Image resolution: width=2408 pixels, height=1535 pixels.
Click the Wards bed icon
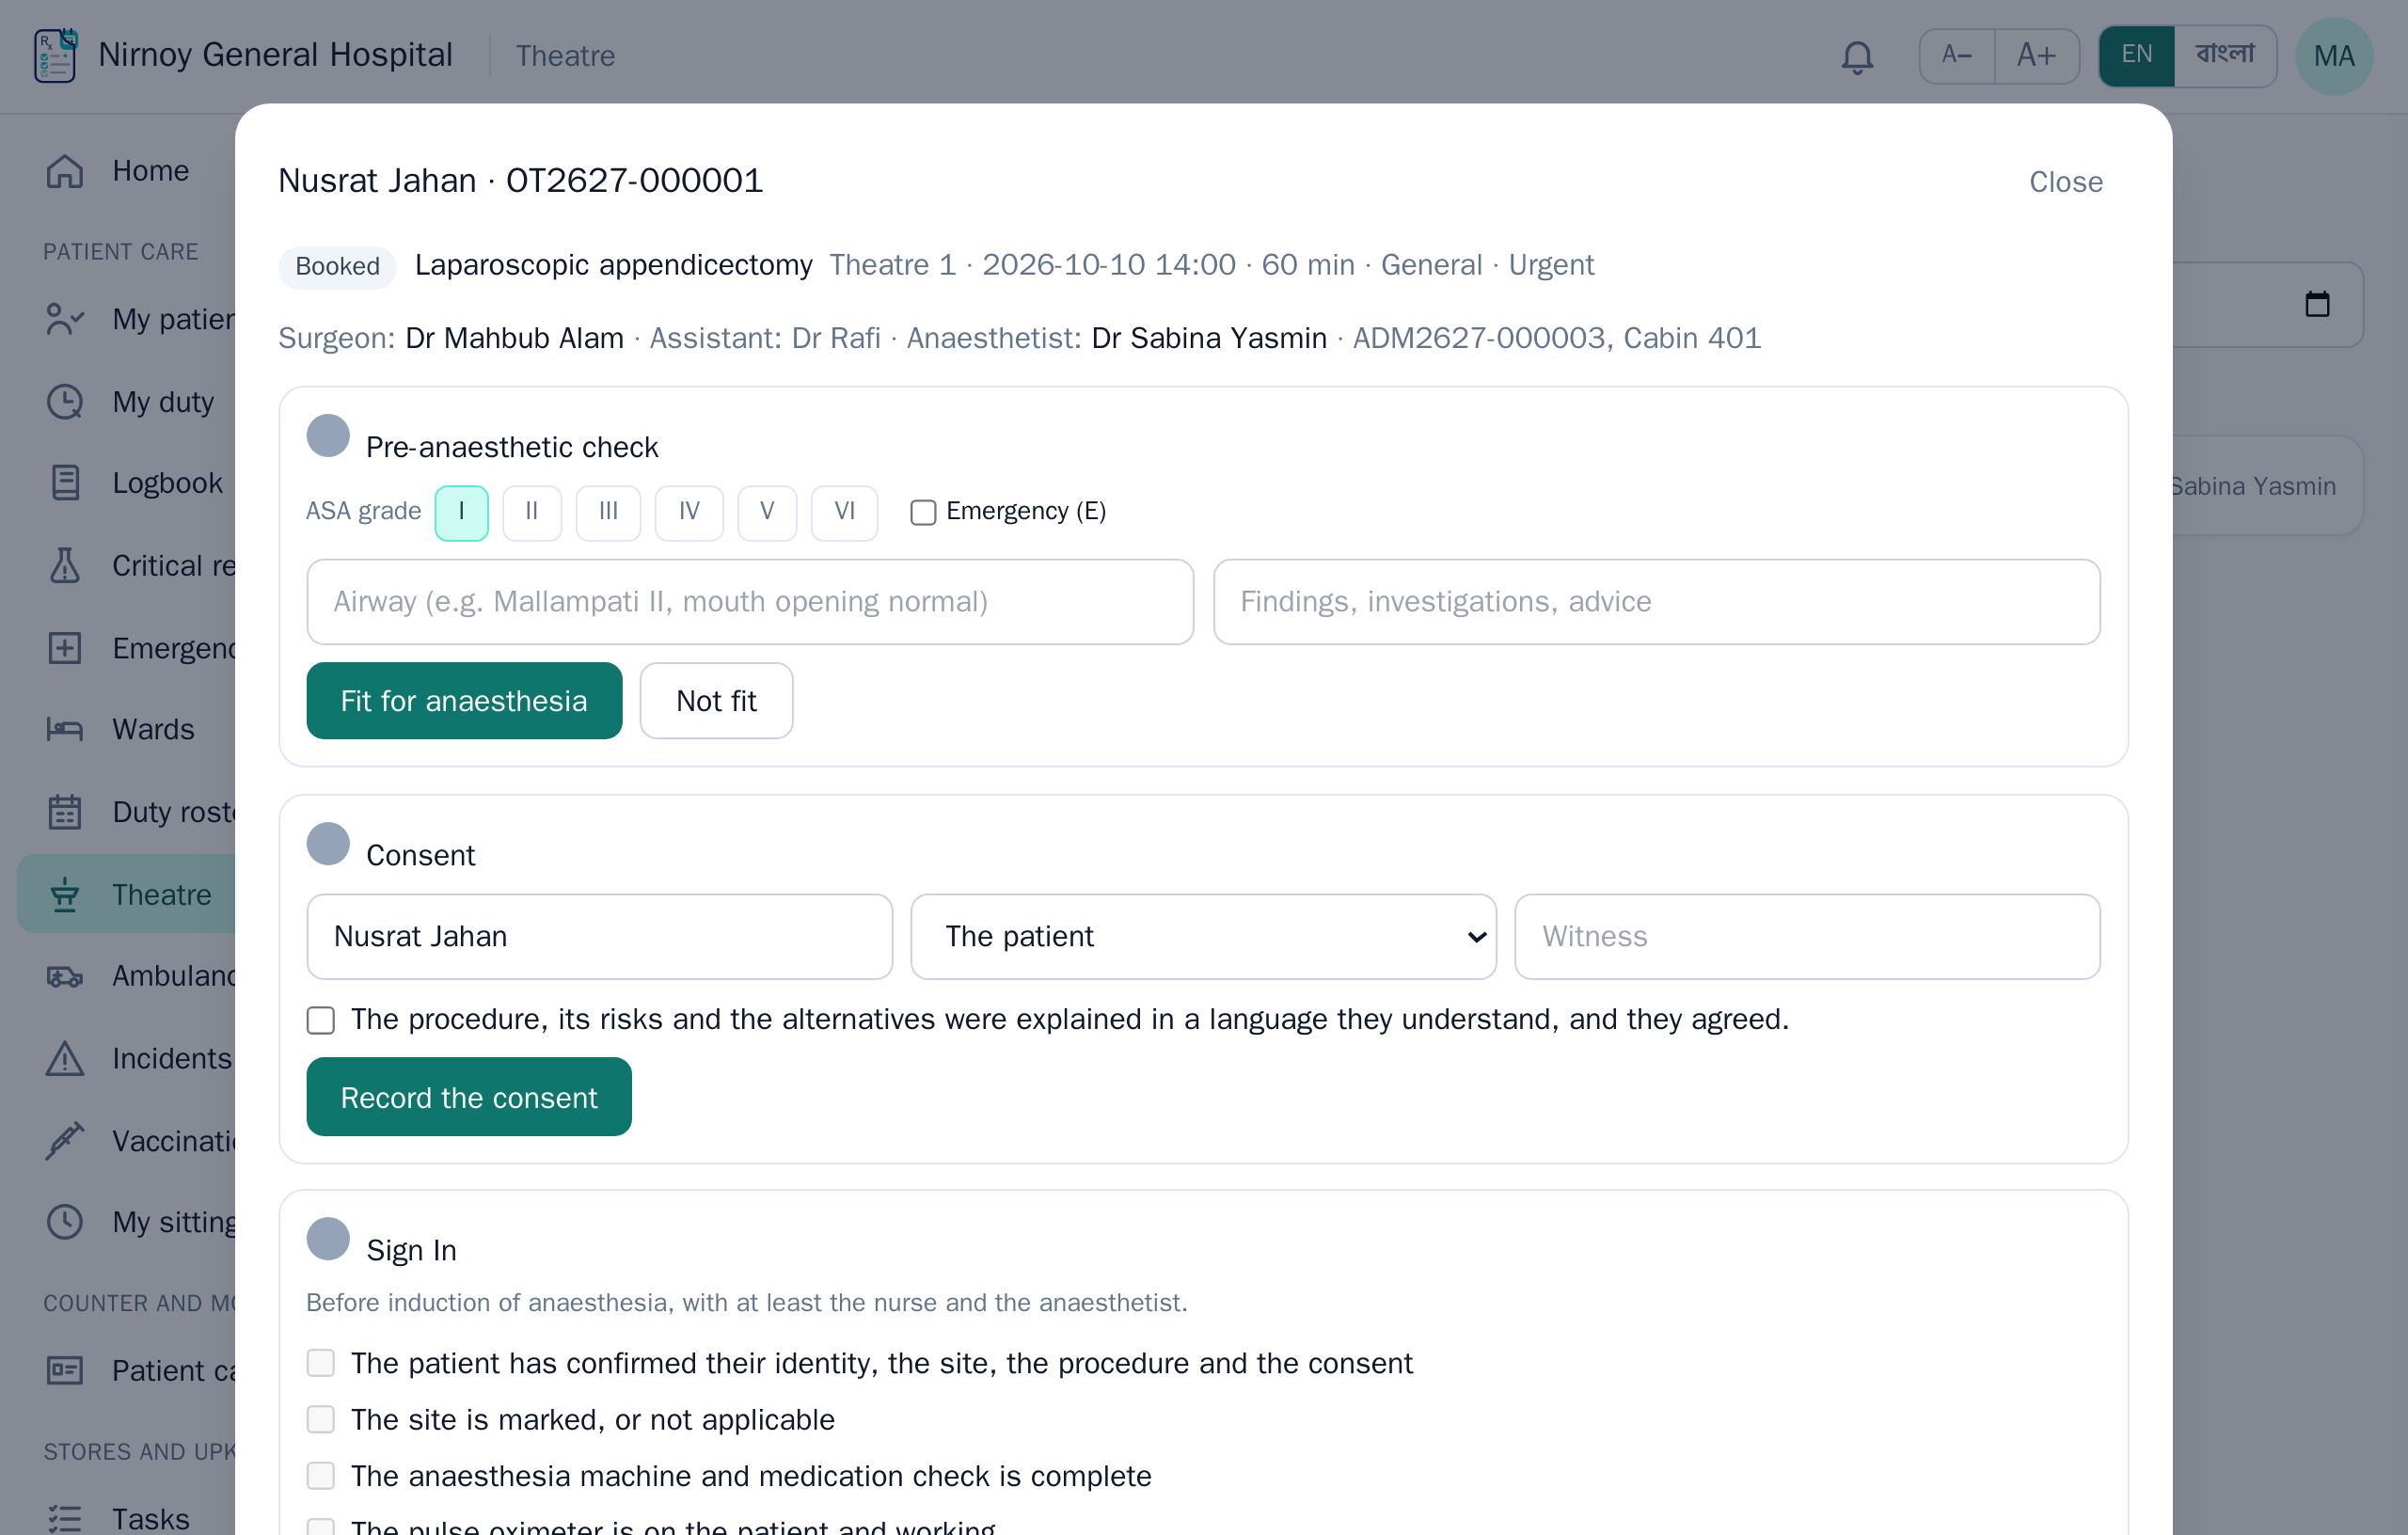pos(65,730)
